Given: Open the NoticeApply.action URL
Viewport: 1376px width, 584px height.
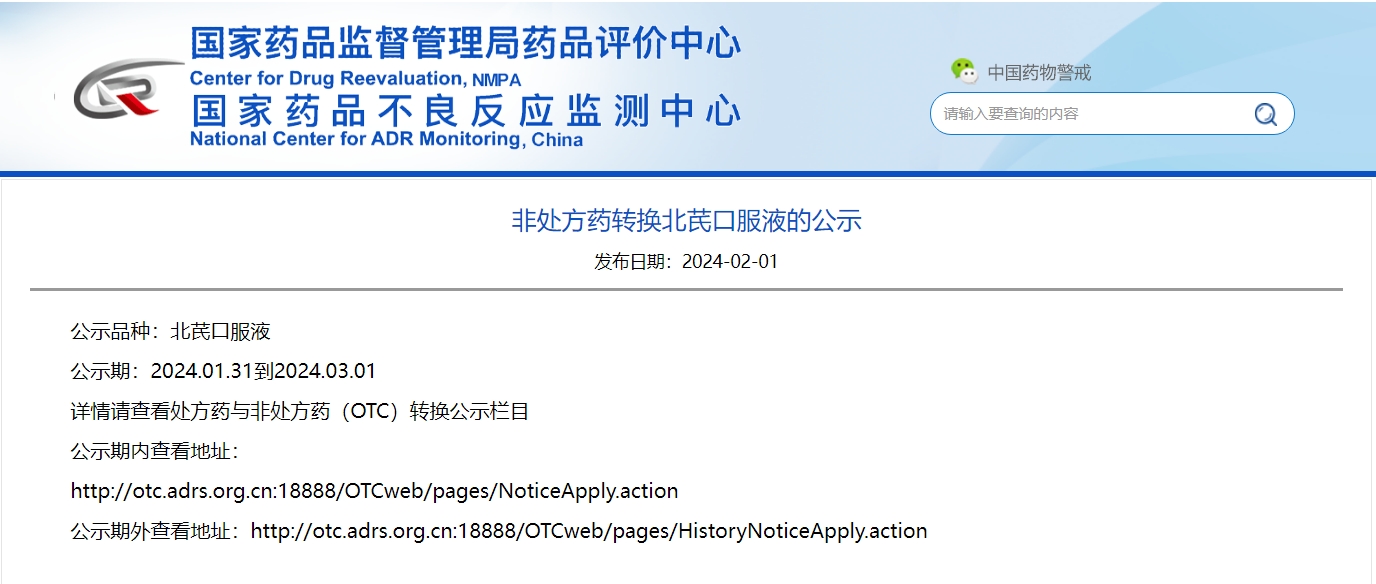Looking at the screenshot, I should coord(374,491).
